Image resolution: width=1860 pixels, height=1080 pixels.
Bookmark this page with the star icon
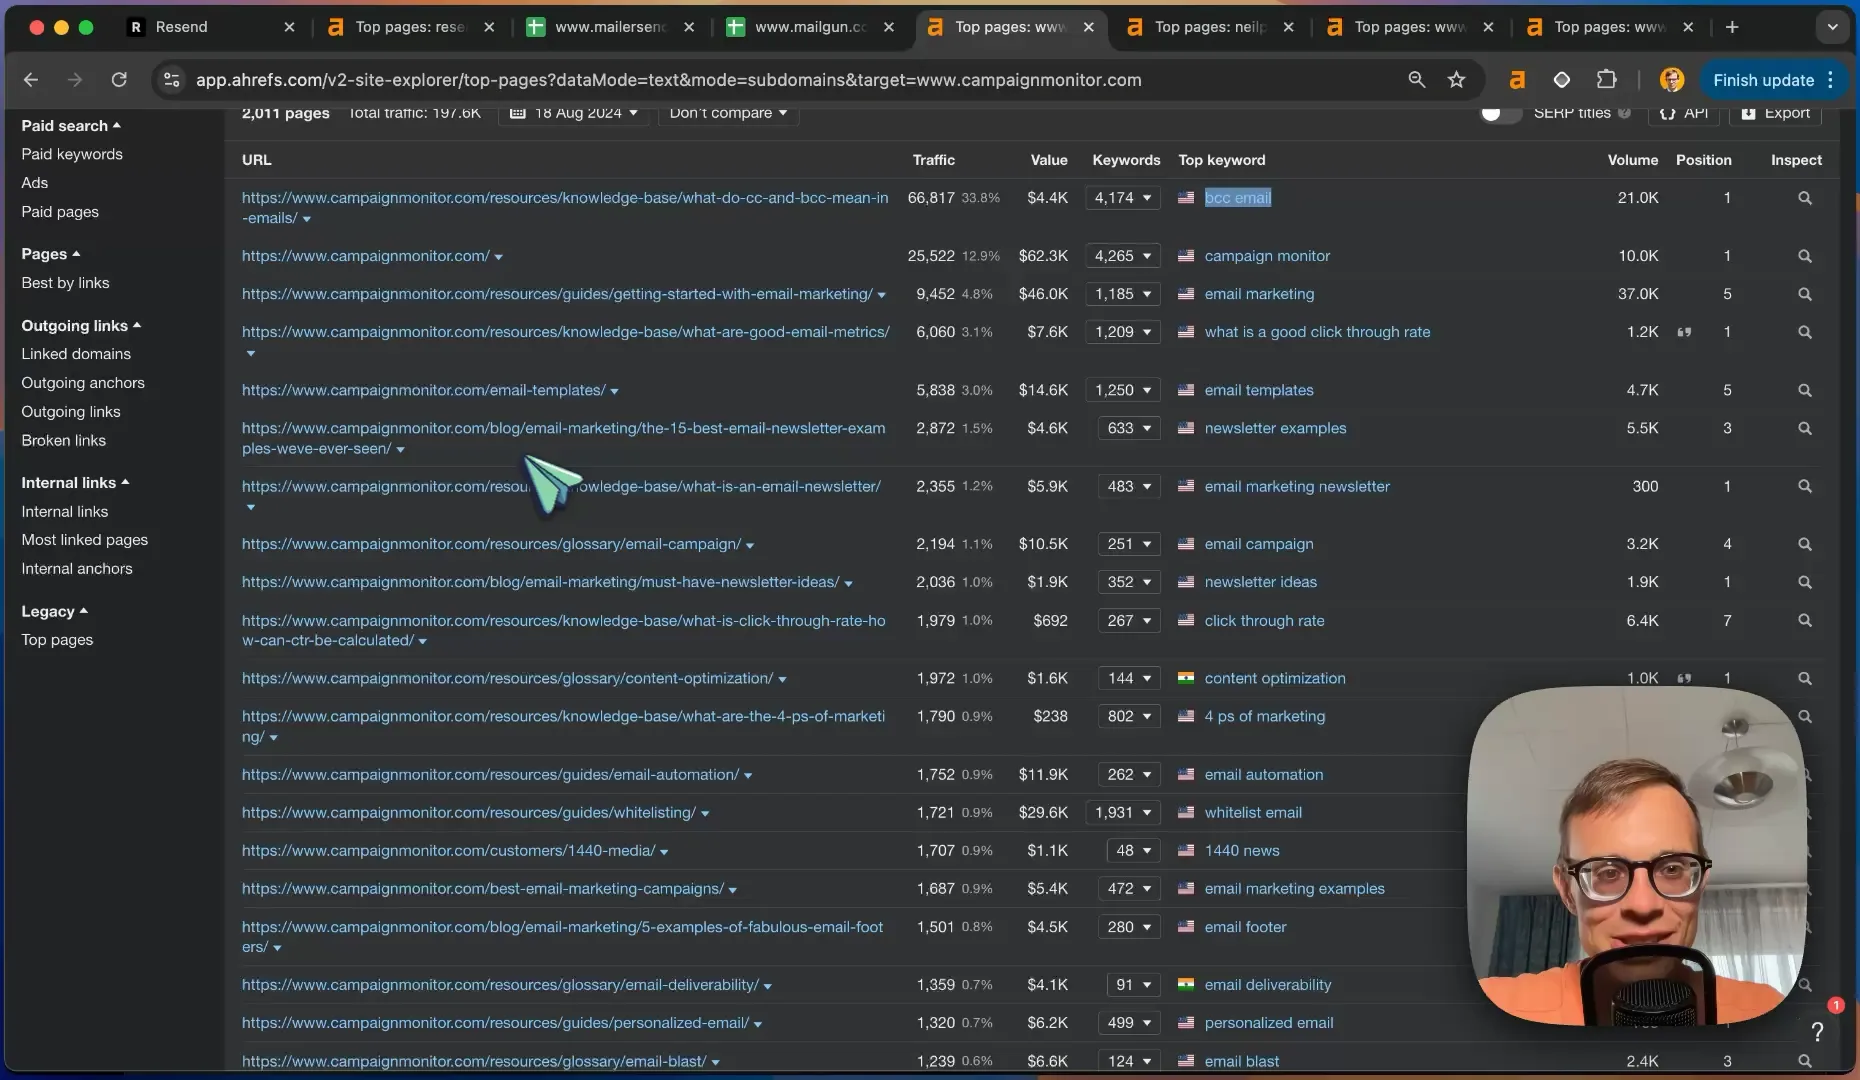coord(1456,80)
